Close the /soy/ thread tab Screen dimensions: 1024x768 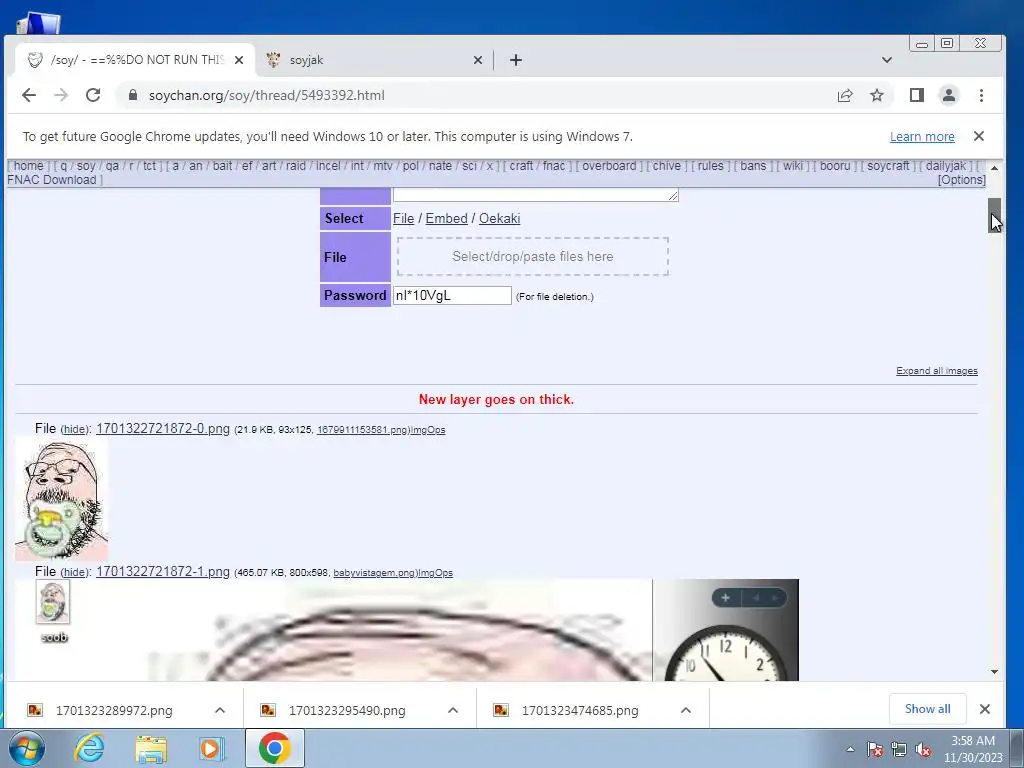tap(239, 60)
